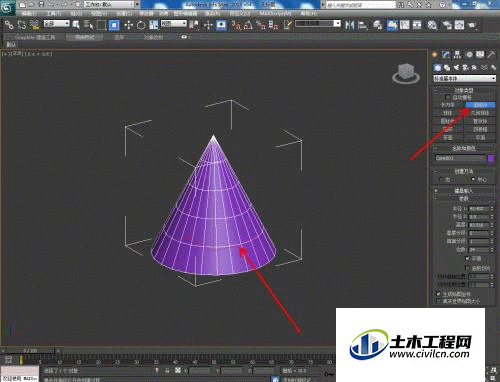The image size is (500, 382).
Task: Select the Edge creation method radio button
Action: point(441,179)
